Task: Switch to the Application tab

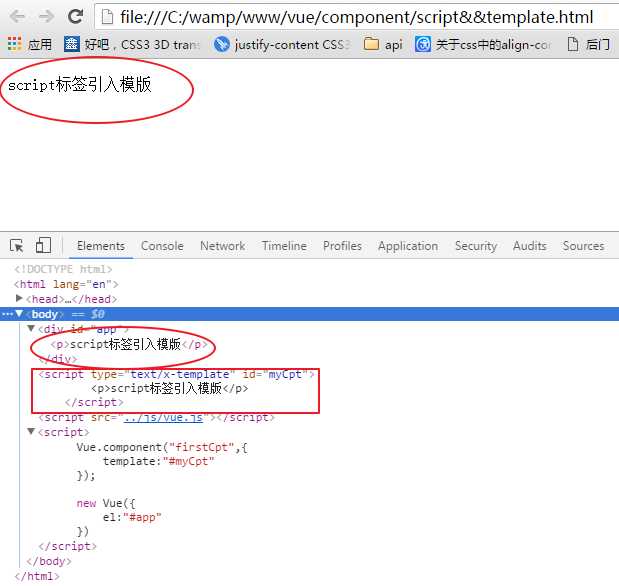Action: click(408, 246)
